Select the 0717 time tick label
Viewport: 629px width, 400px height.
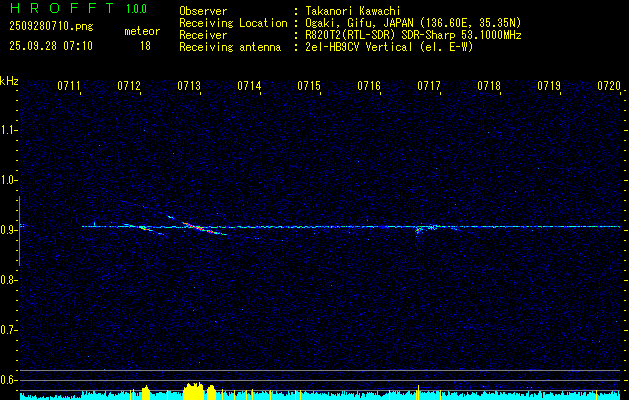pos(429,86)
